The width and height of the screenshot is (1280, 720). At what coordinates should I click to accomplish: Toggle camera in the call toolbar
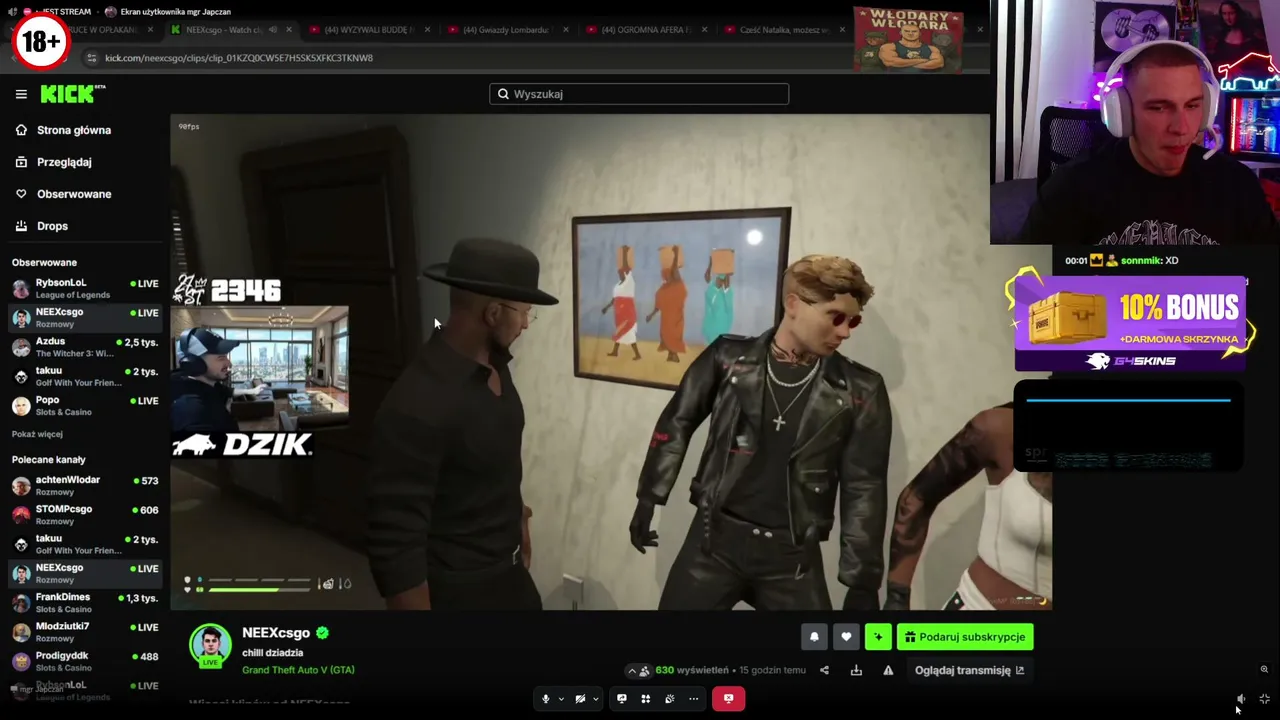pos(580,699)
